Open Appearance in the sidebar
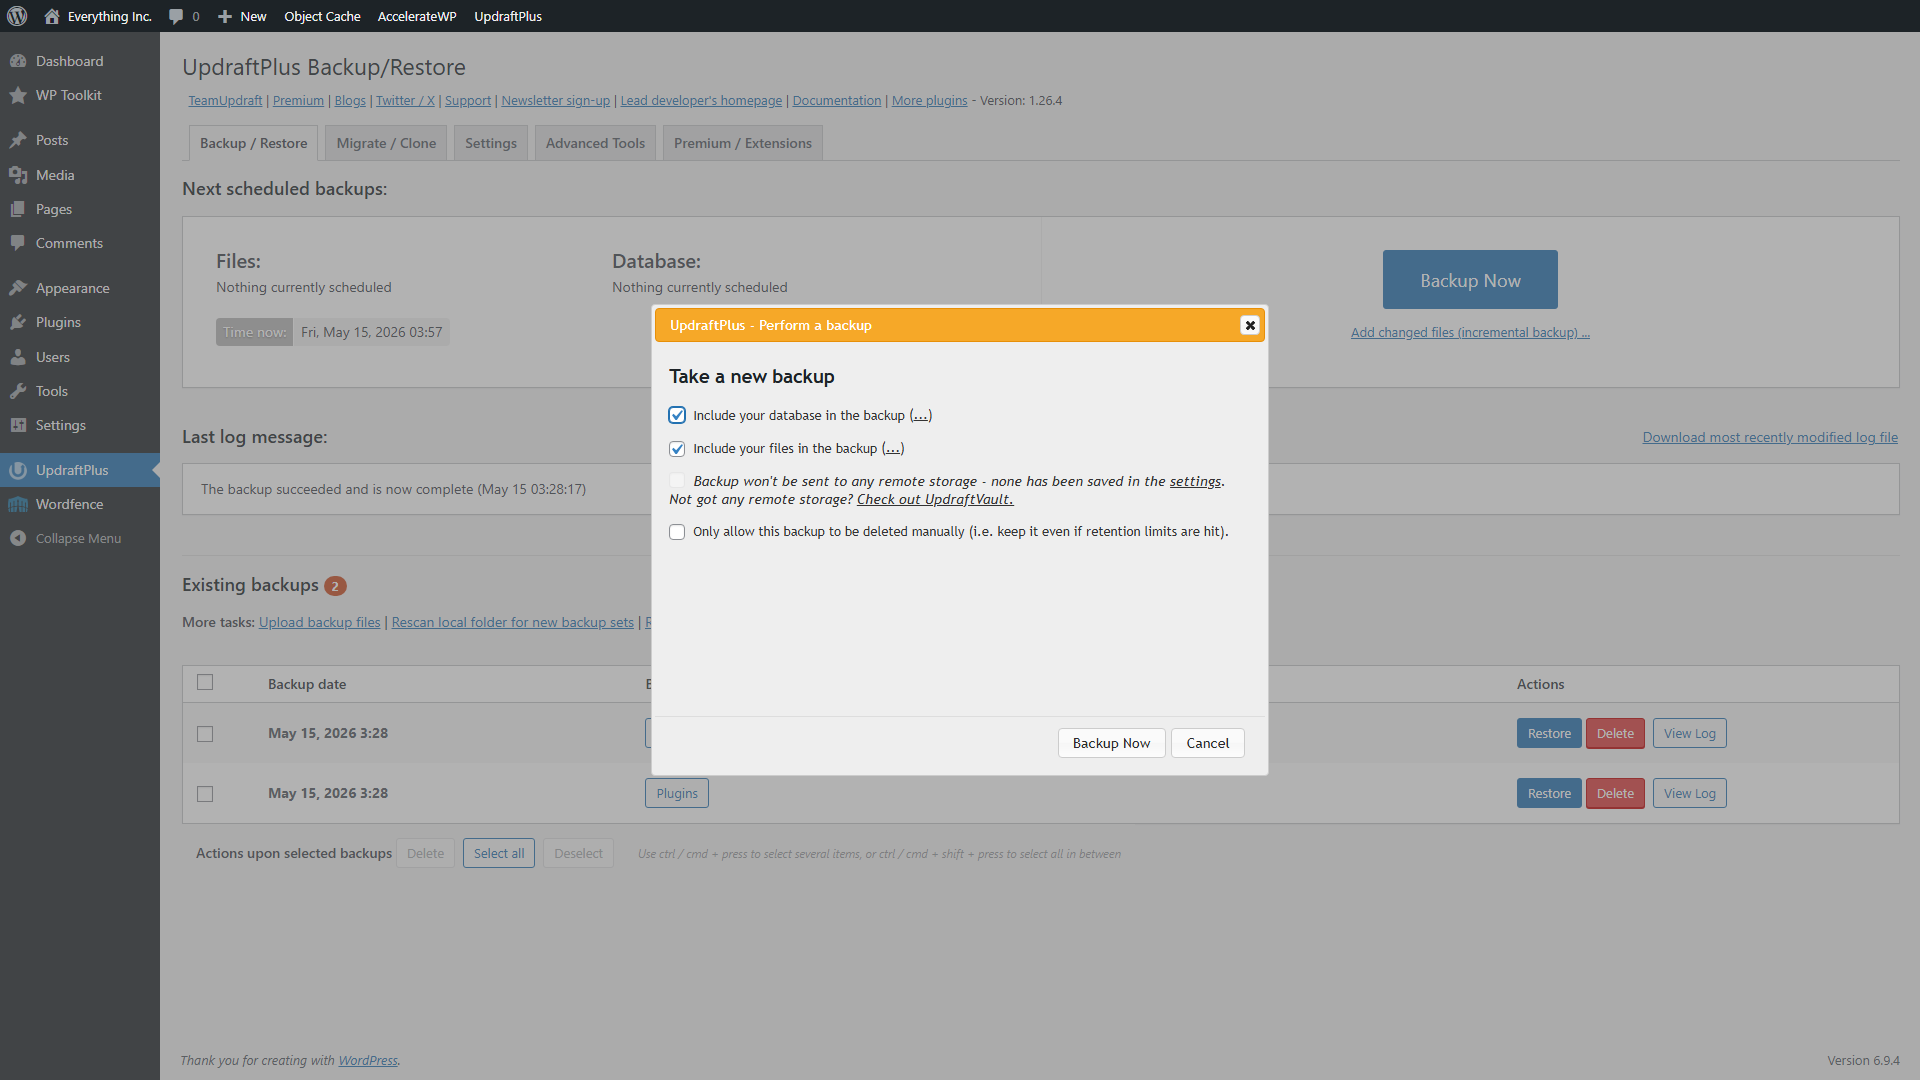Screen dimensions: 1920x1080 (80, 288)
